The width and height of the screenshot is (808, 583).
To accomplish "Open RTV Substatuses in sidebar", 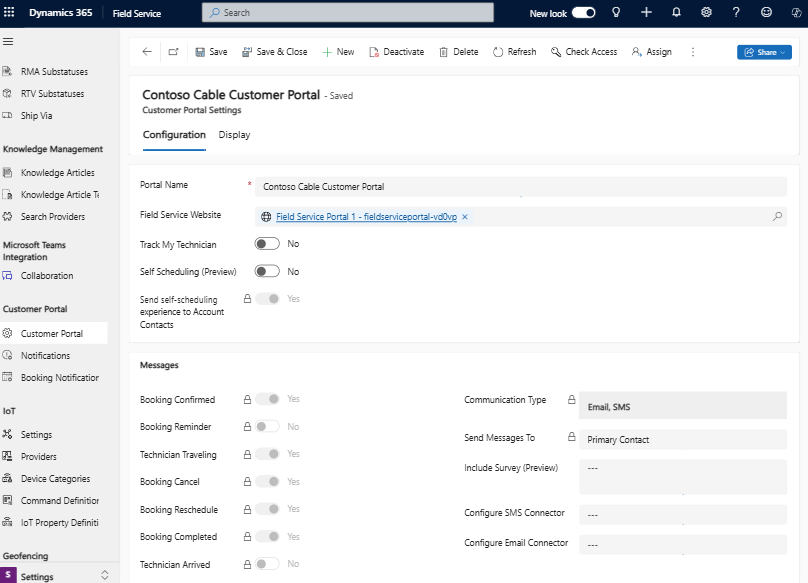I will coord(54,94).
